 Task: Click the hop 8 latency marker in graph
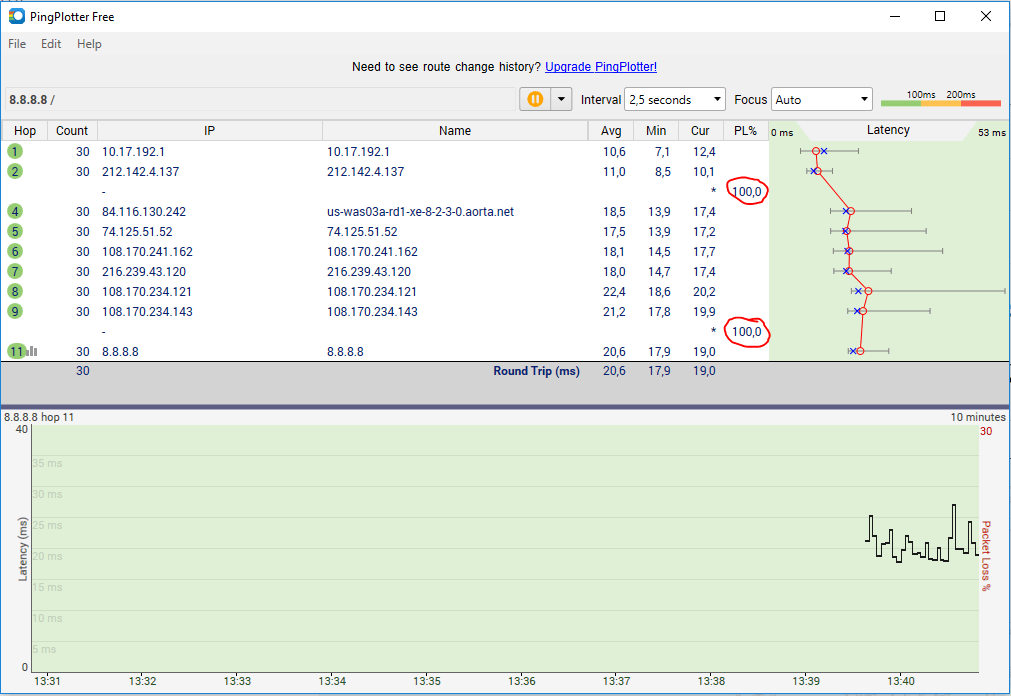[x=869, y=292]
